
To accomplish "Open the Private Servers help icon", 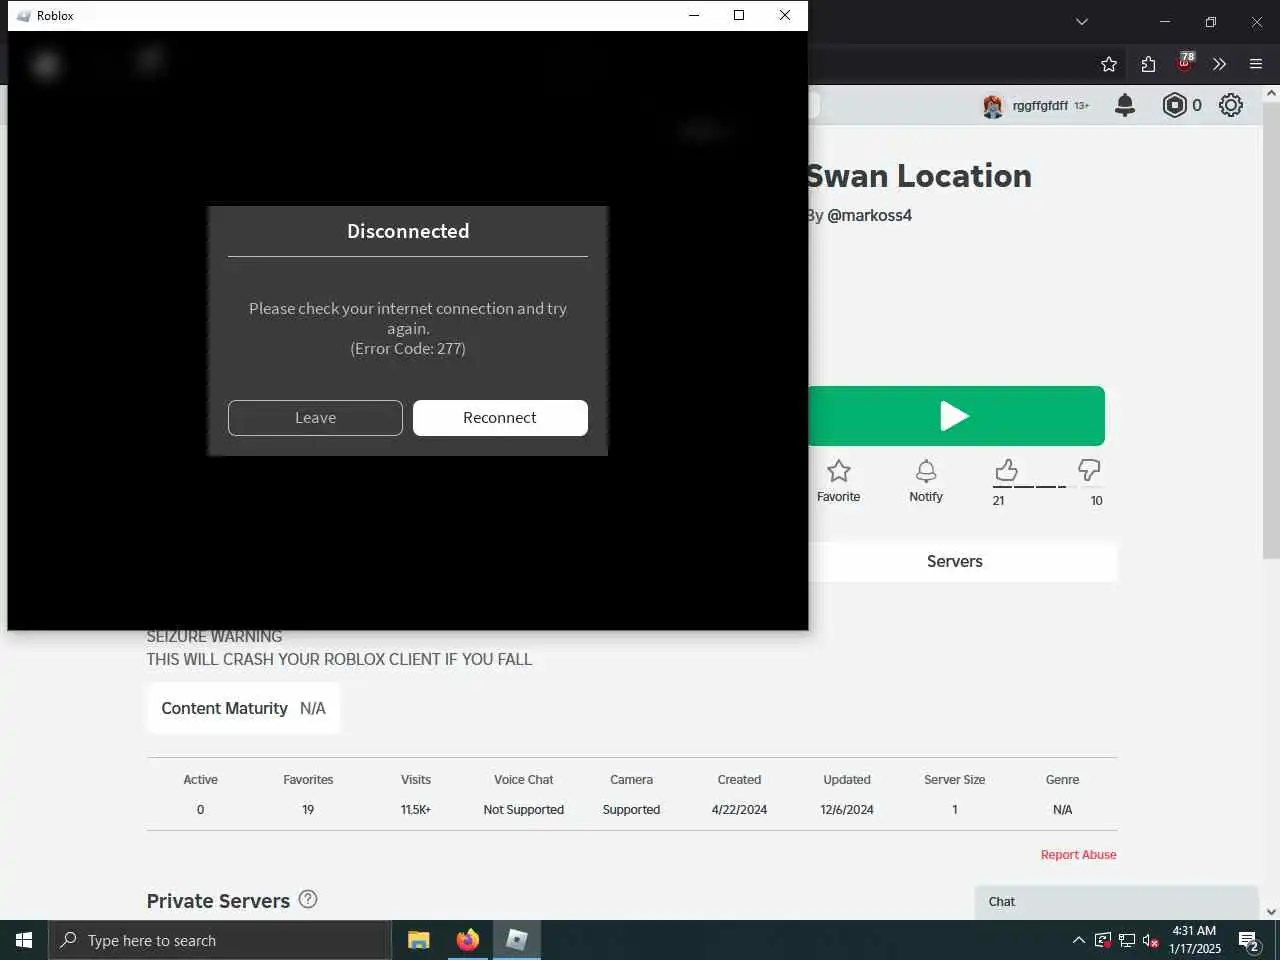I will pyautogui.click(x=308, y=899).
